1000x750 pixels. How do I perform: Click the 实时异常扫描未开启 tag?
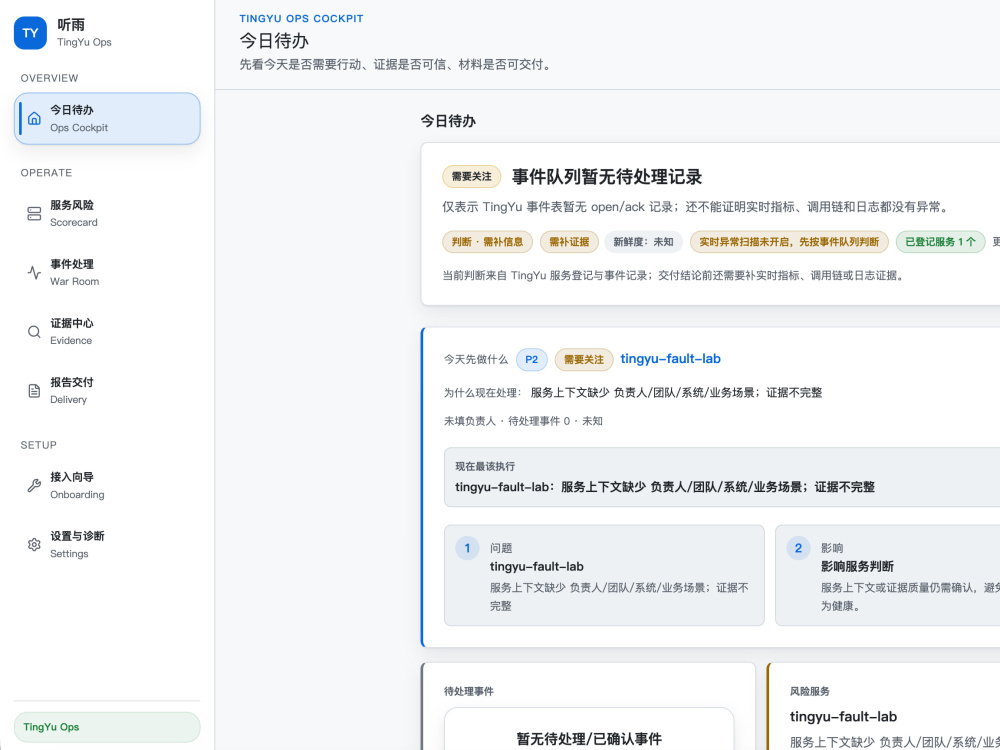tap(789, 242)
